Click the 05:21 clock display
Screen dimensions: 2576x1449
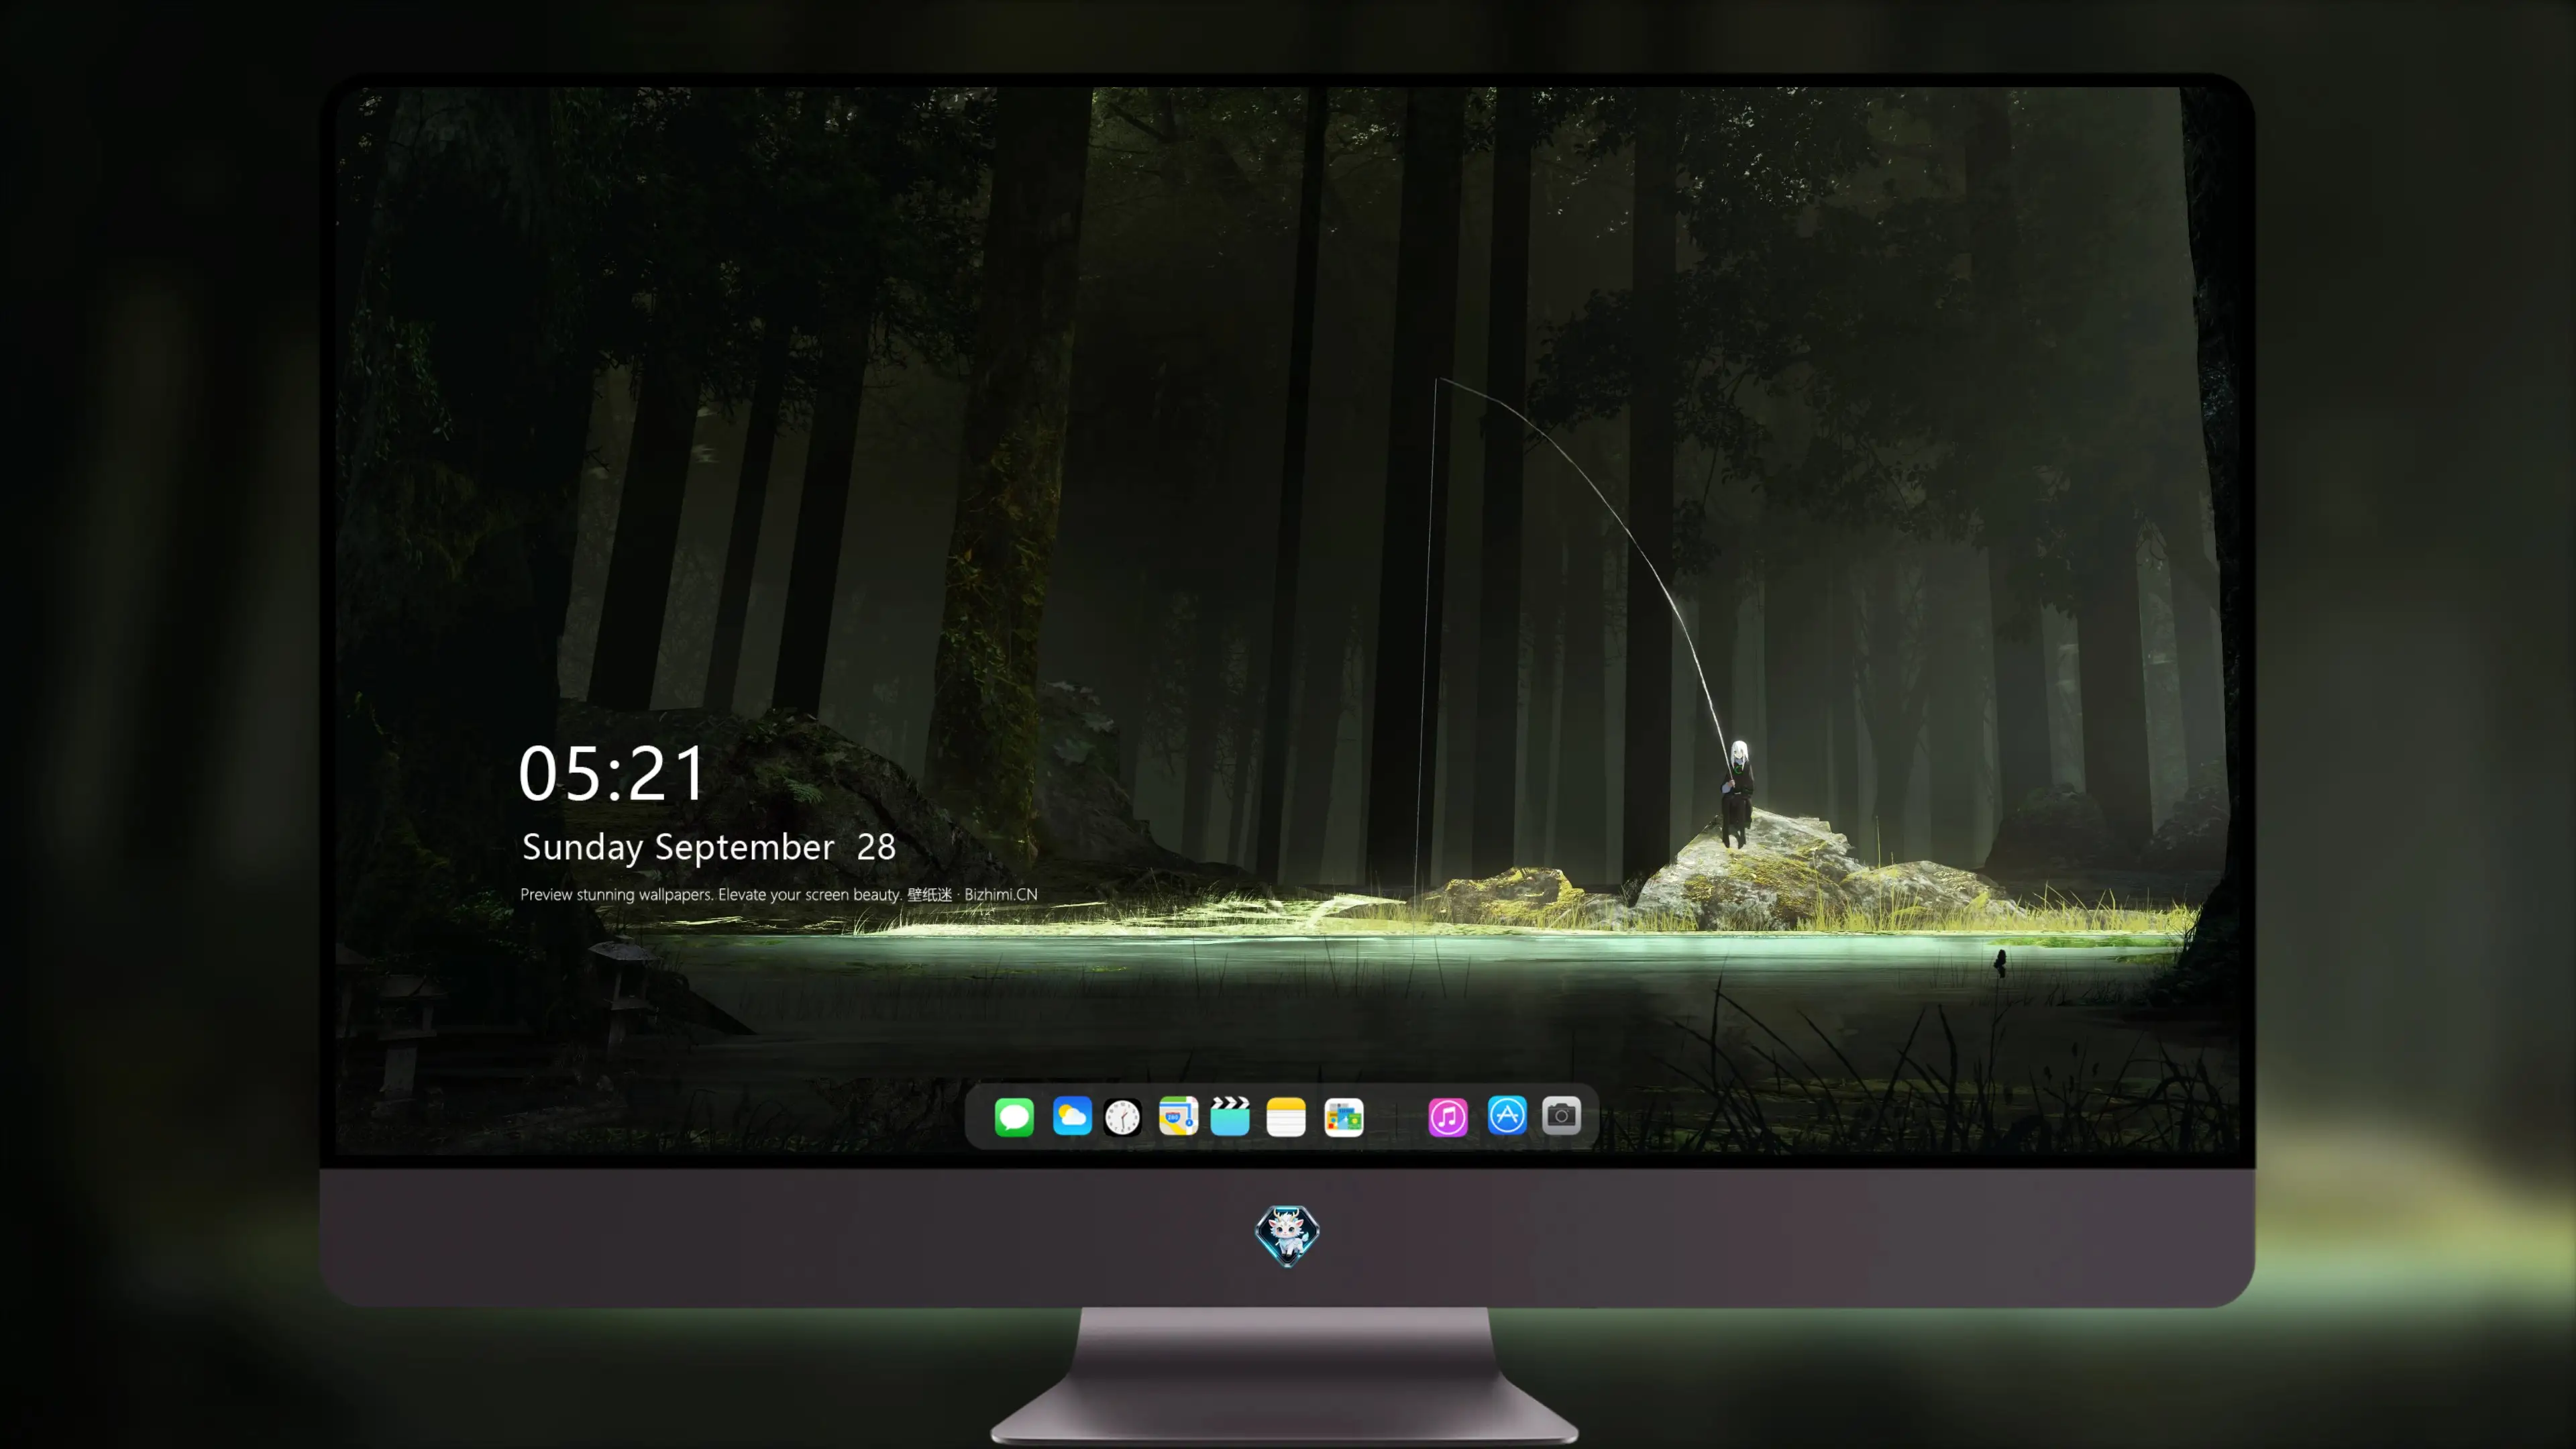[x=612, y=773]
